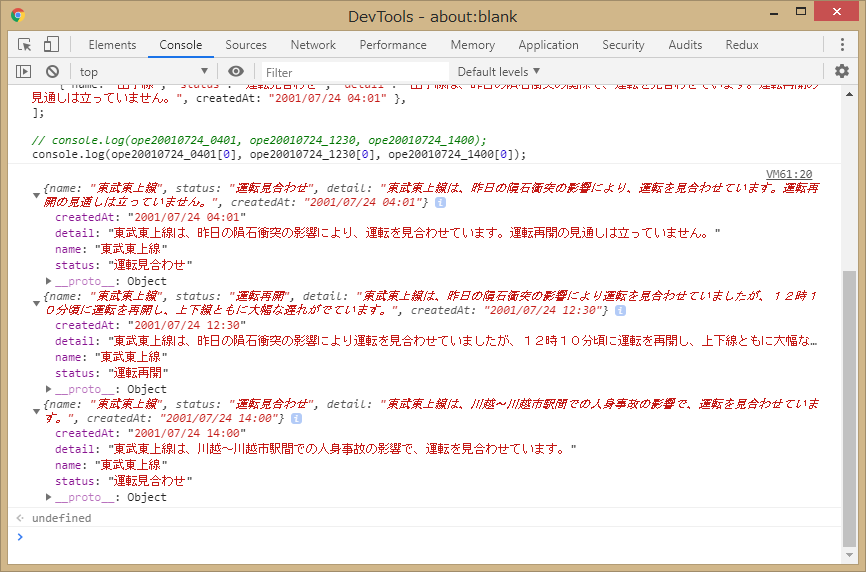Screen dimensions: 866x572
Task: Clear the console with the clear icon
Action: [52, 72]
